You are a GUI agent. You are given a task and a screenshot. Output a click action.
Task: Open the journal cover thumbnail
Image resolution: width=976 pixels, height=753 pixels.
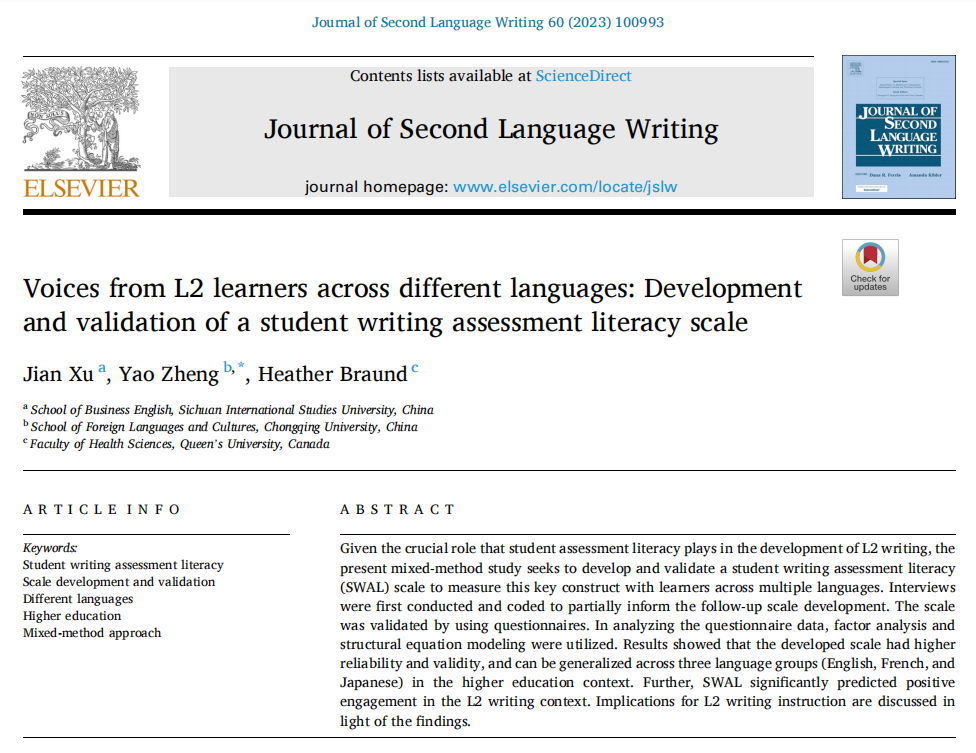[x=891, y=127]
